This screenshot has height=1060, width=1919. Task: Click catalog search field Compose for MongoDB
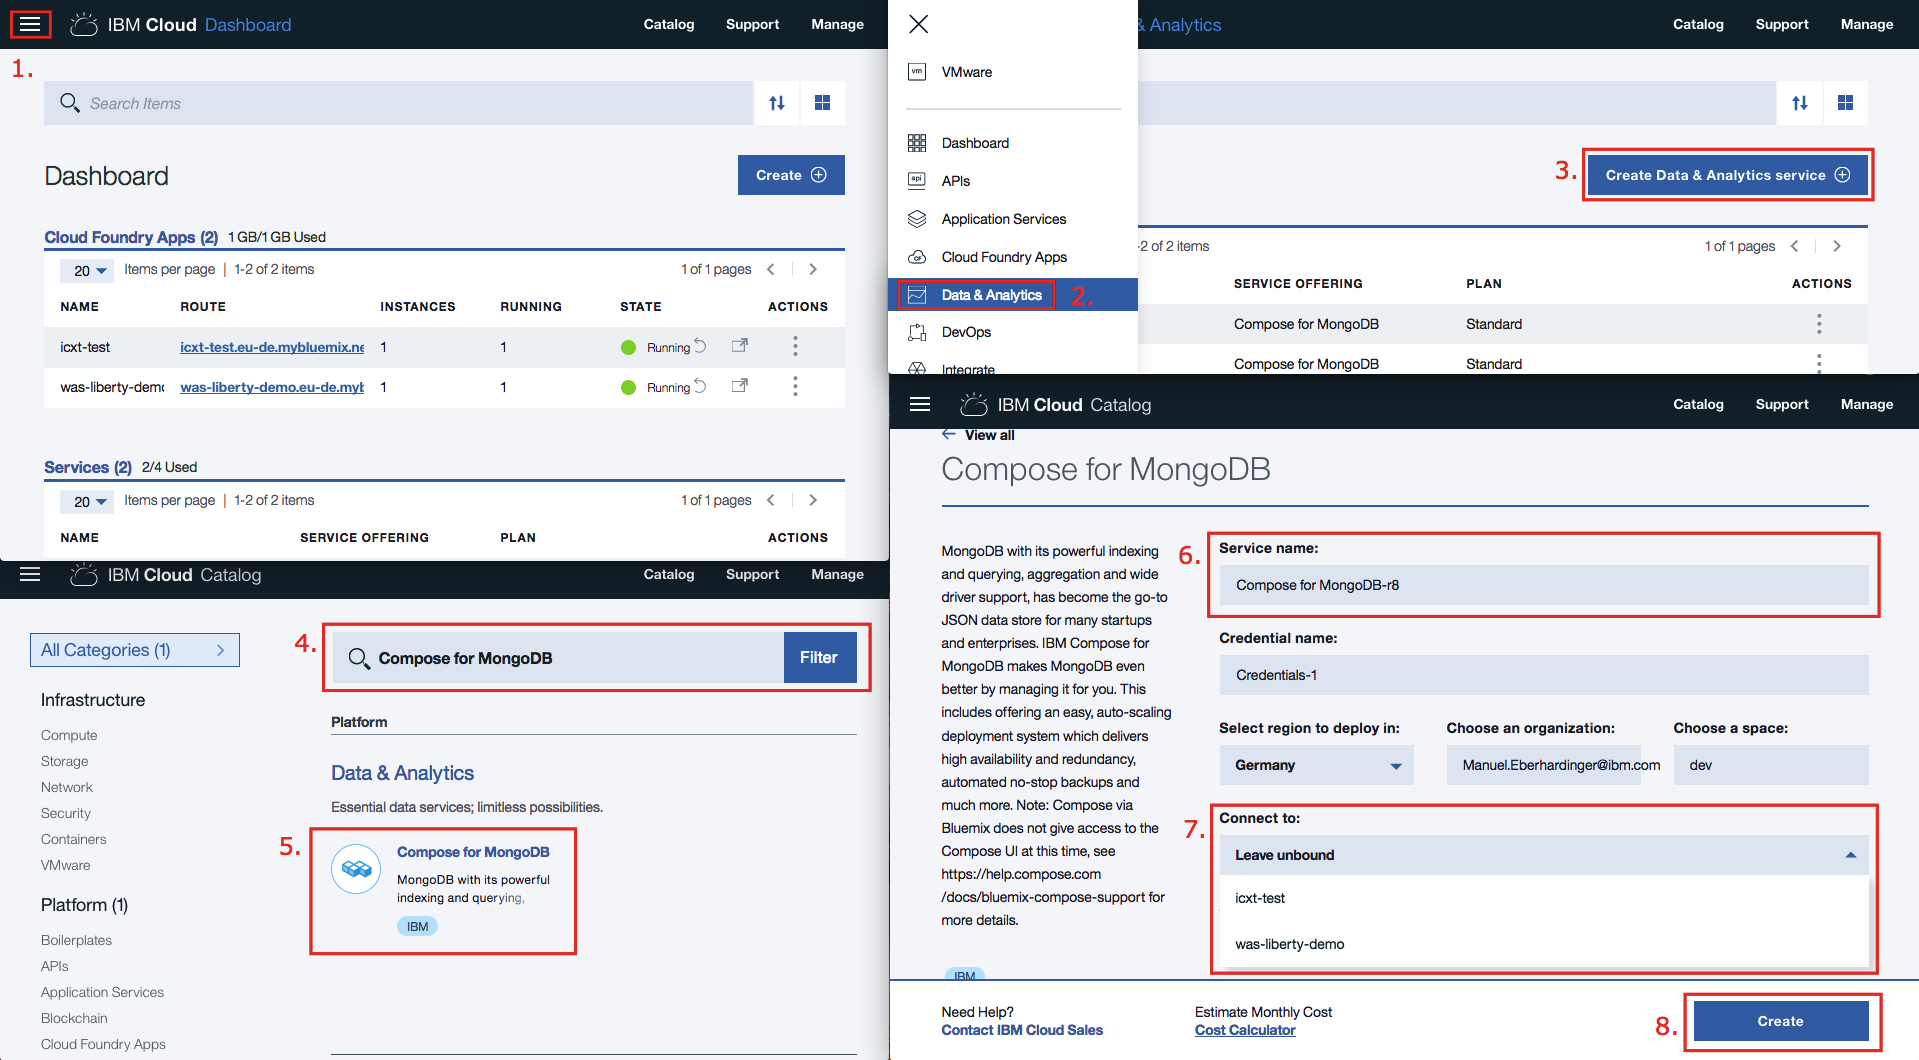(558, 658)
